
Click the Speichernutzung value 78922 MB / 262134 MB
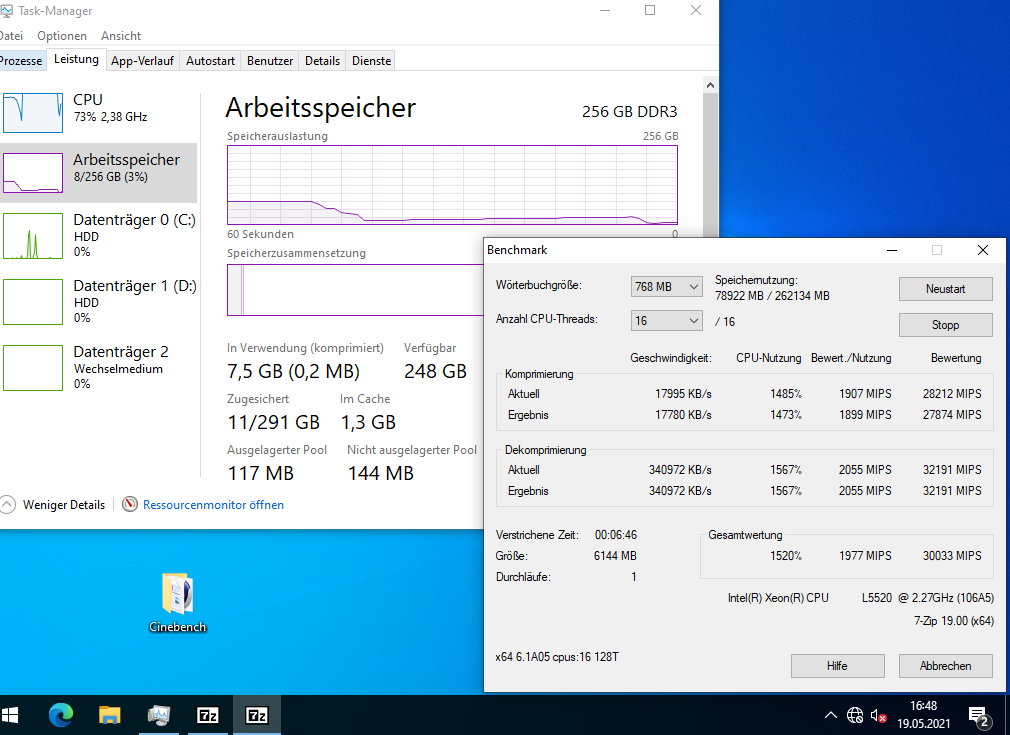pyautogui.click(x=772, y=296)
